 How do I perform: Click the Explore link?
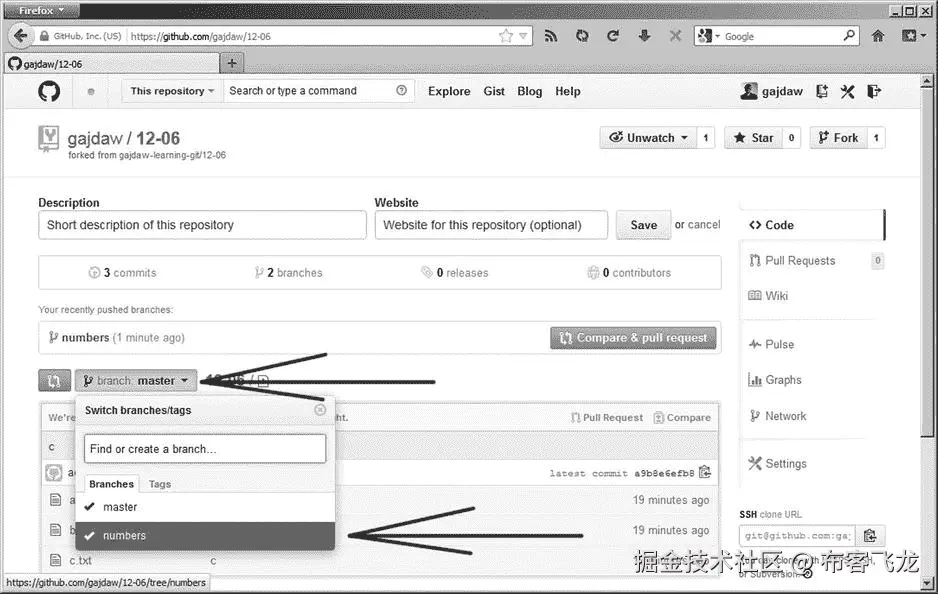[449, 91]
